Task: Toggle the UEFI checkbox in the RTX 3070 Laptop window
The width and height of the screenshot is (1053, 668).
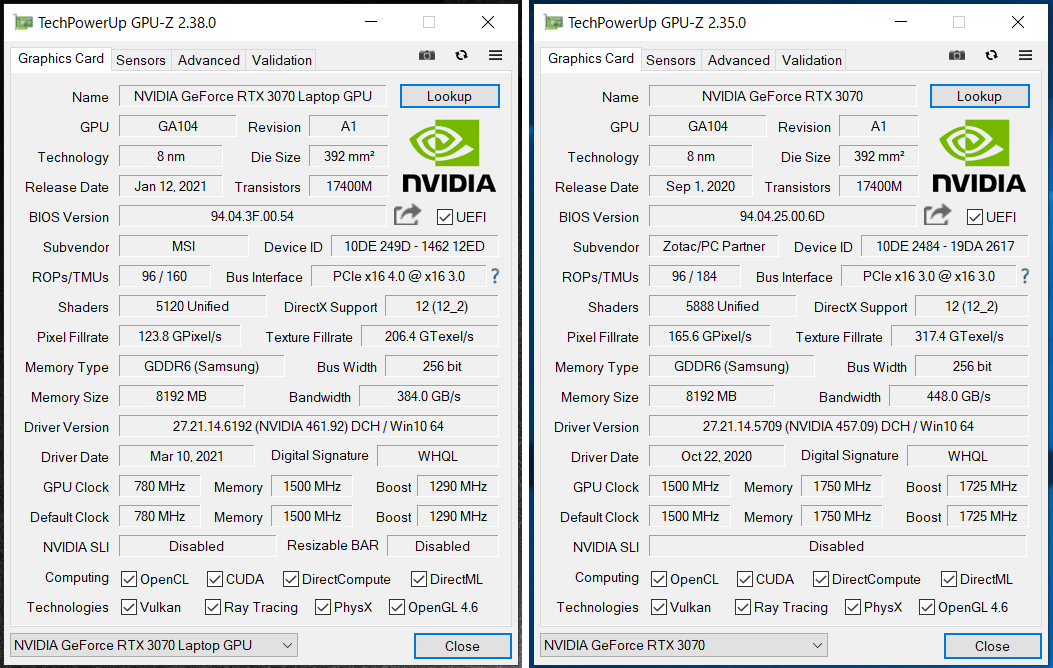Action: click(x=445, y=216)
